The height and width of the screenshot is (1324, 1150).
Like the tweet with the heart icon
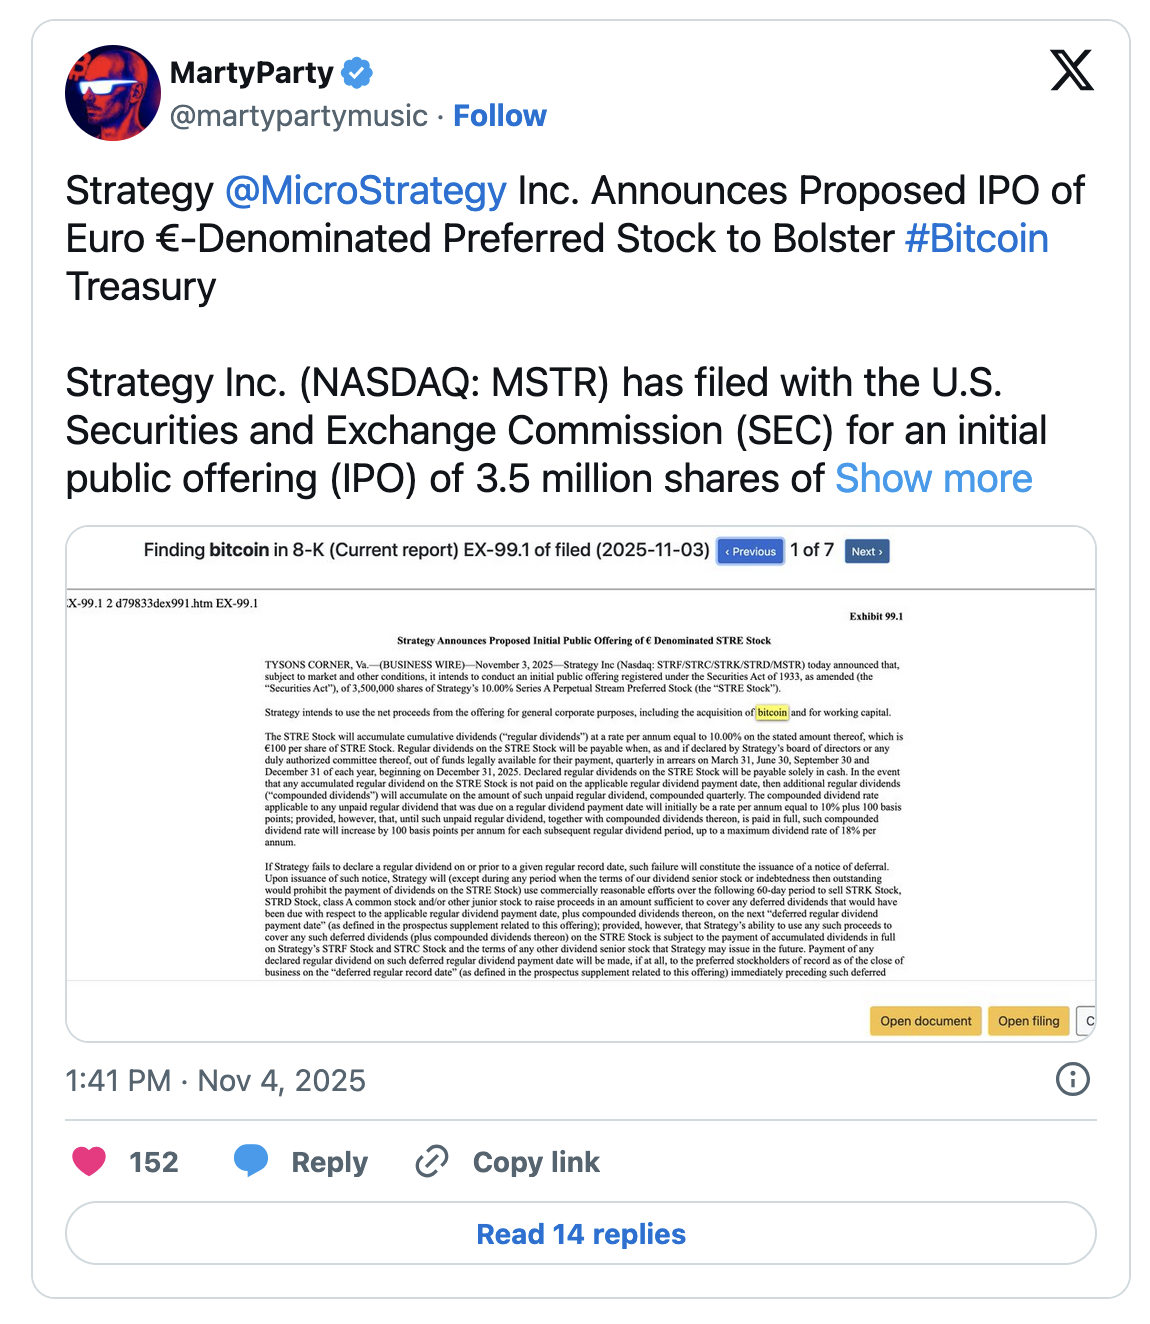pyautogui.click(x=90, y=1161)
